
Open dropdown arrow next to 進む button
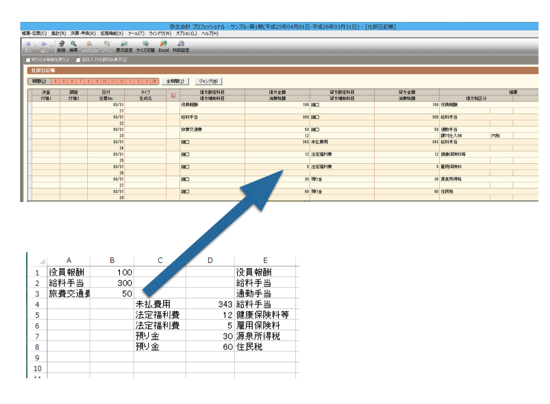click(52, 46)
